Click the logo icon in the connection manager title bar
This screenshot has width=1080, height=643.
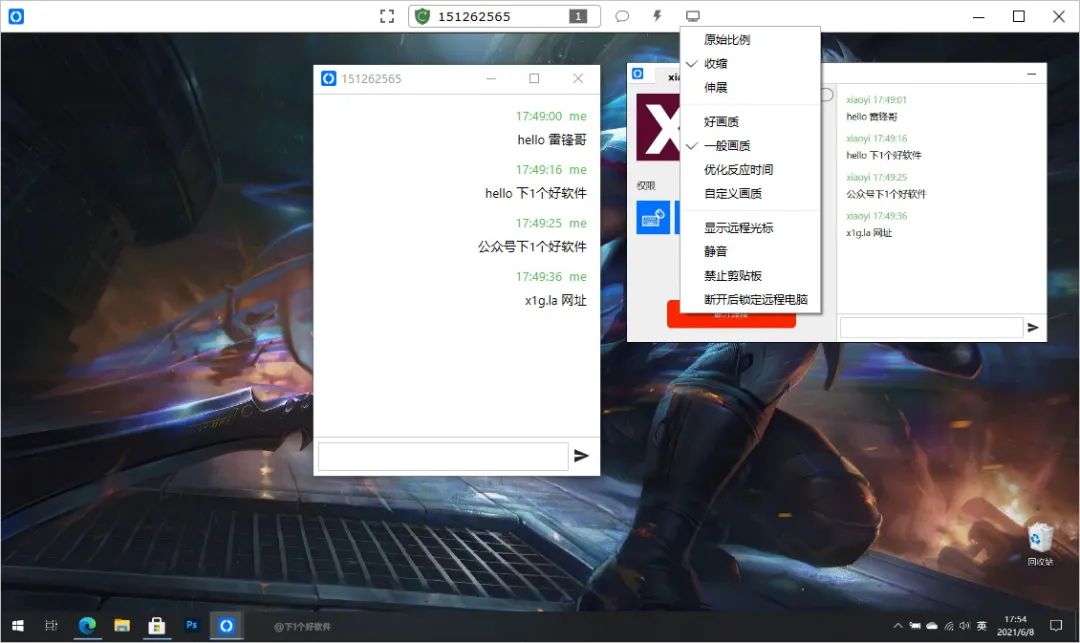pos(638,74)
